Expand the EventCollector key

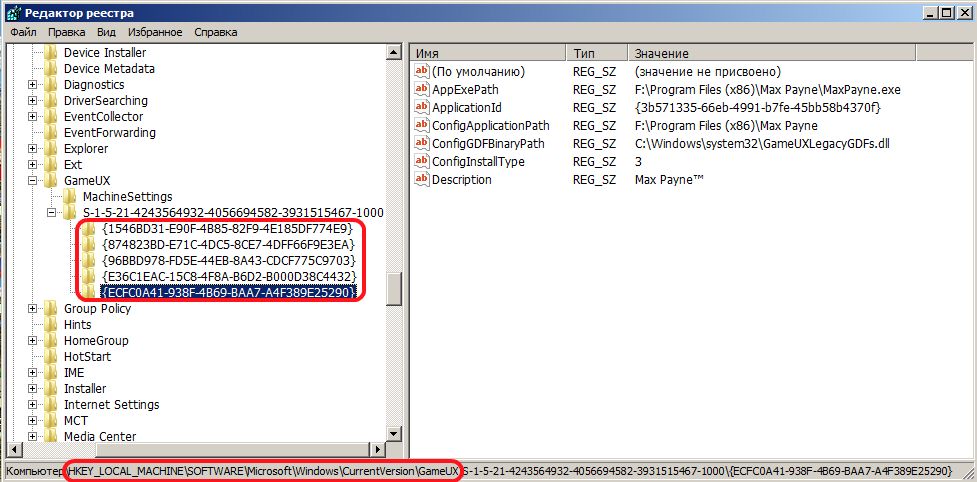coord(32,117)
